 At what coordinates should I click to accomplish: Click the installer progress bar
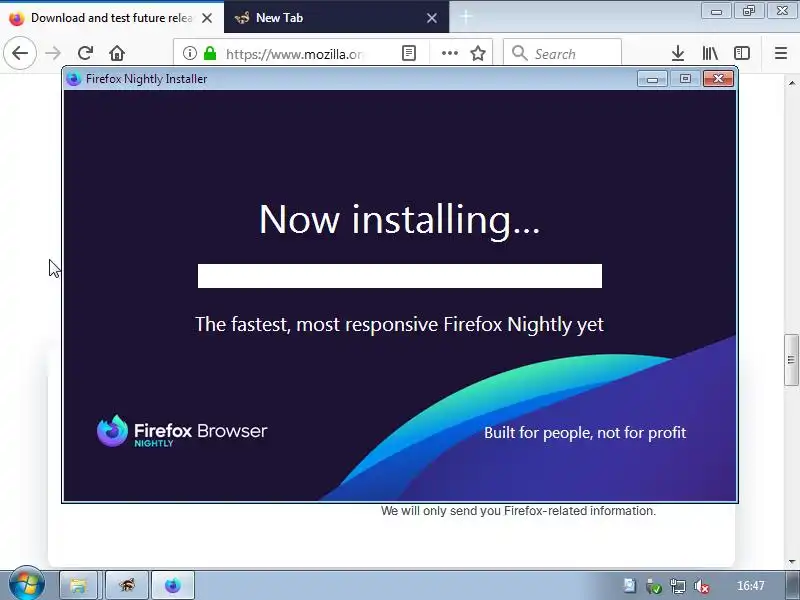point(399,276)
